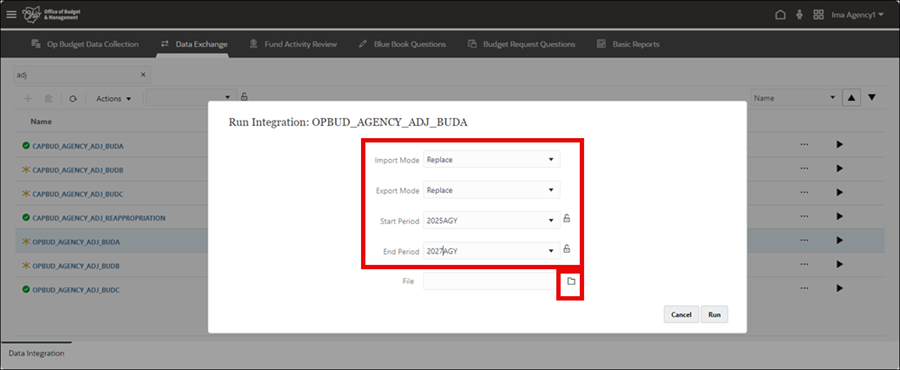
Task: Open ellipsis menu for OPBUD_AGENCY_ADJ_BUDC row
Action: coord(804,289)
